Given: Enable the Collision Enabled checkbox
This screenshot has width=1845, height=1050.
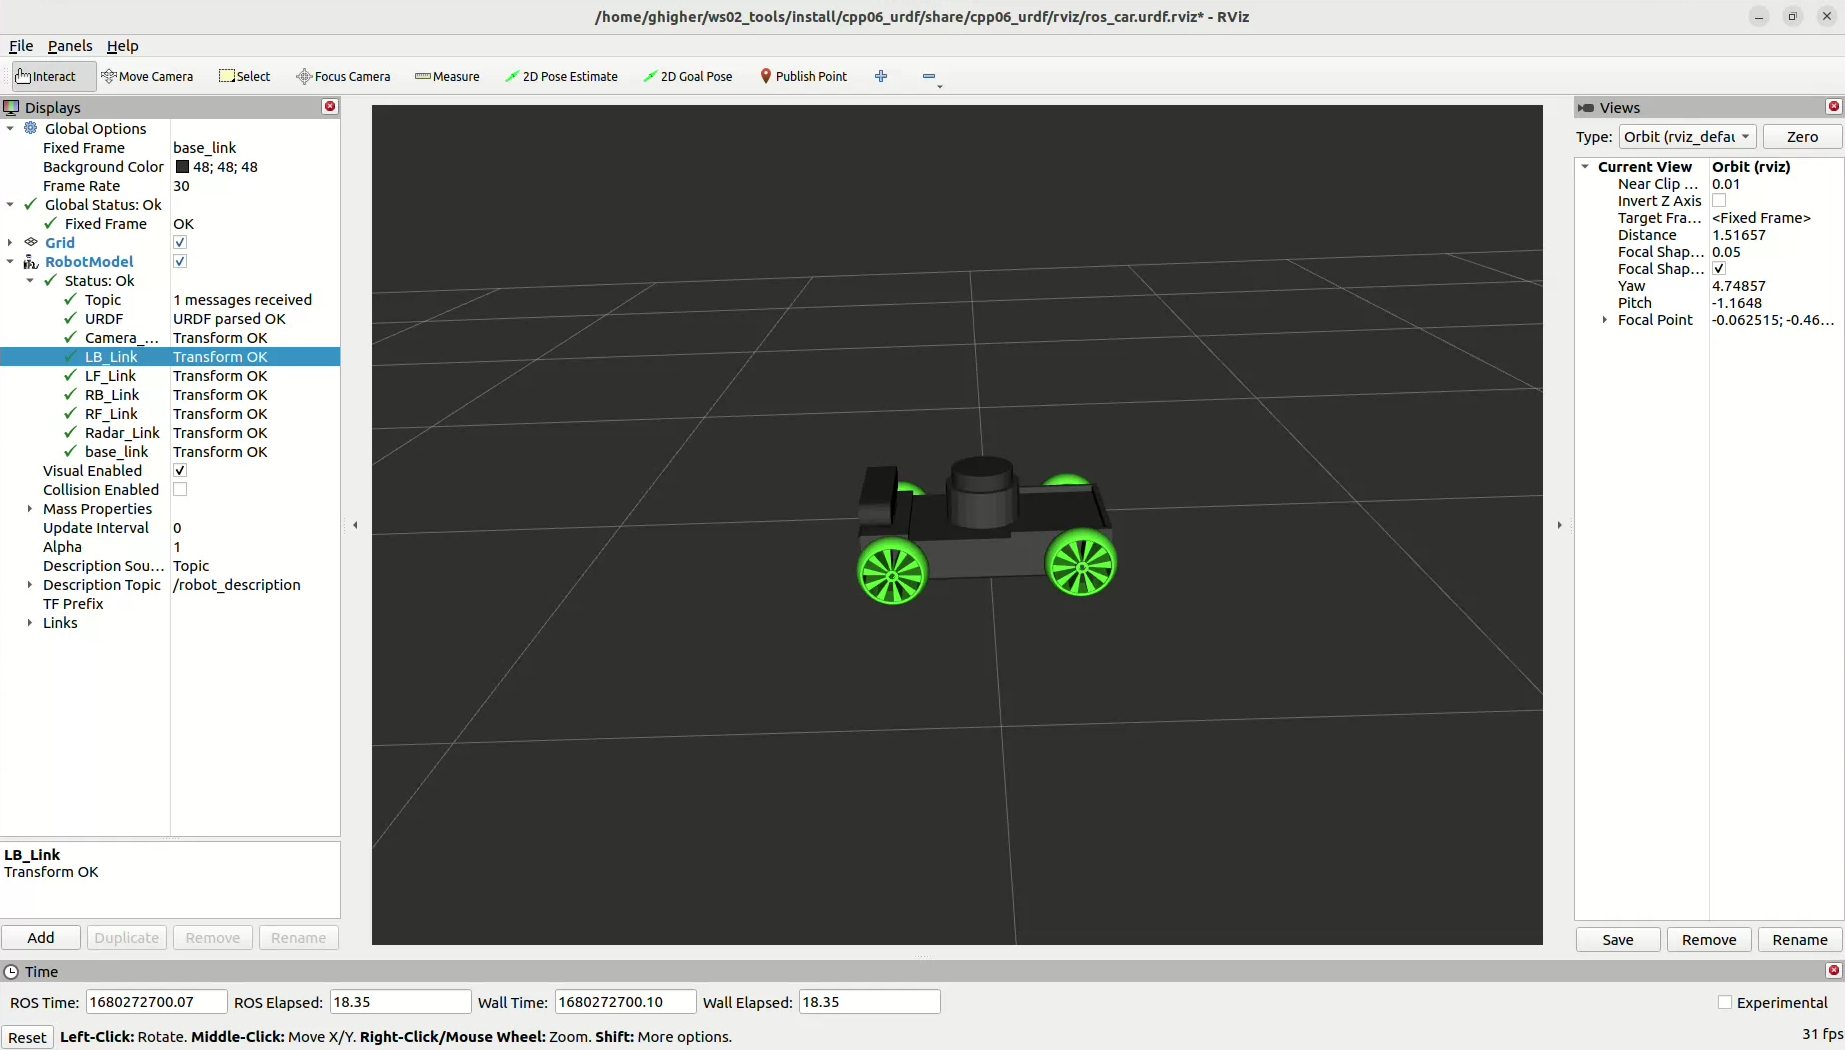Looking at the screenshot, I should pyautogui.click(x=180, y=490).
